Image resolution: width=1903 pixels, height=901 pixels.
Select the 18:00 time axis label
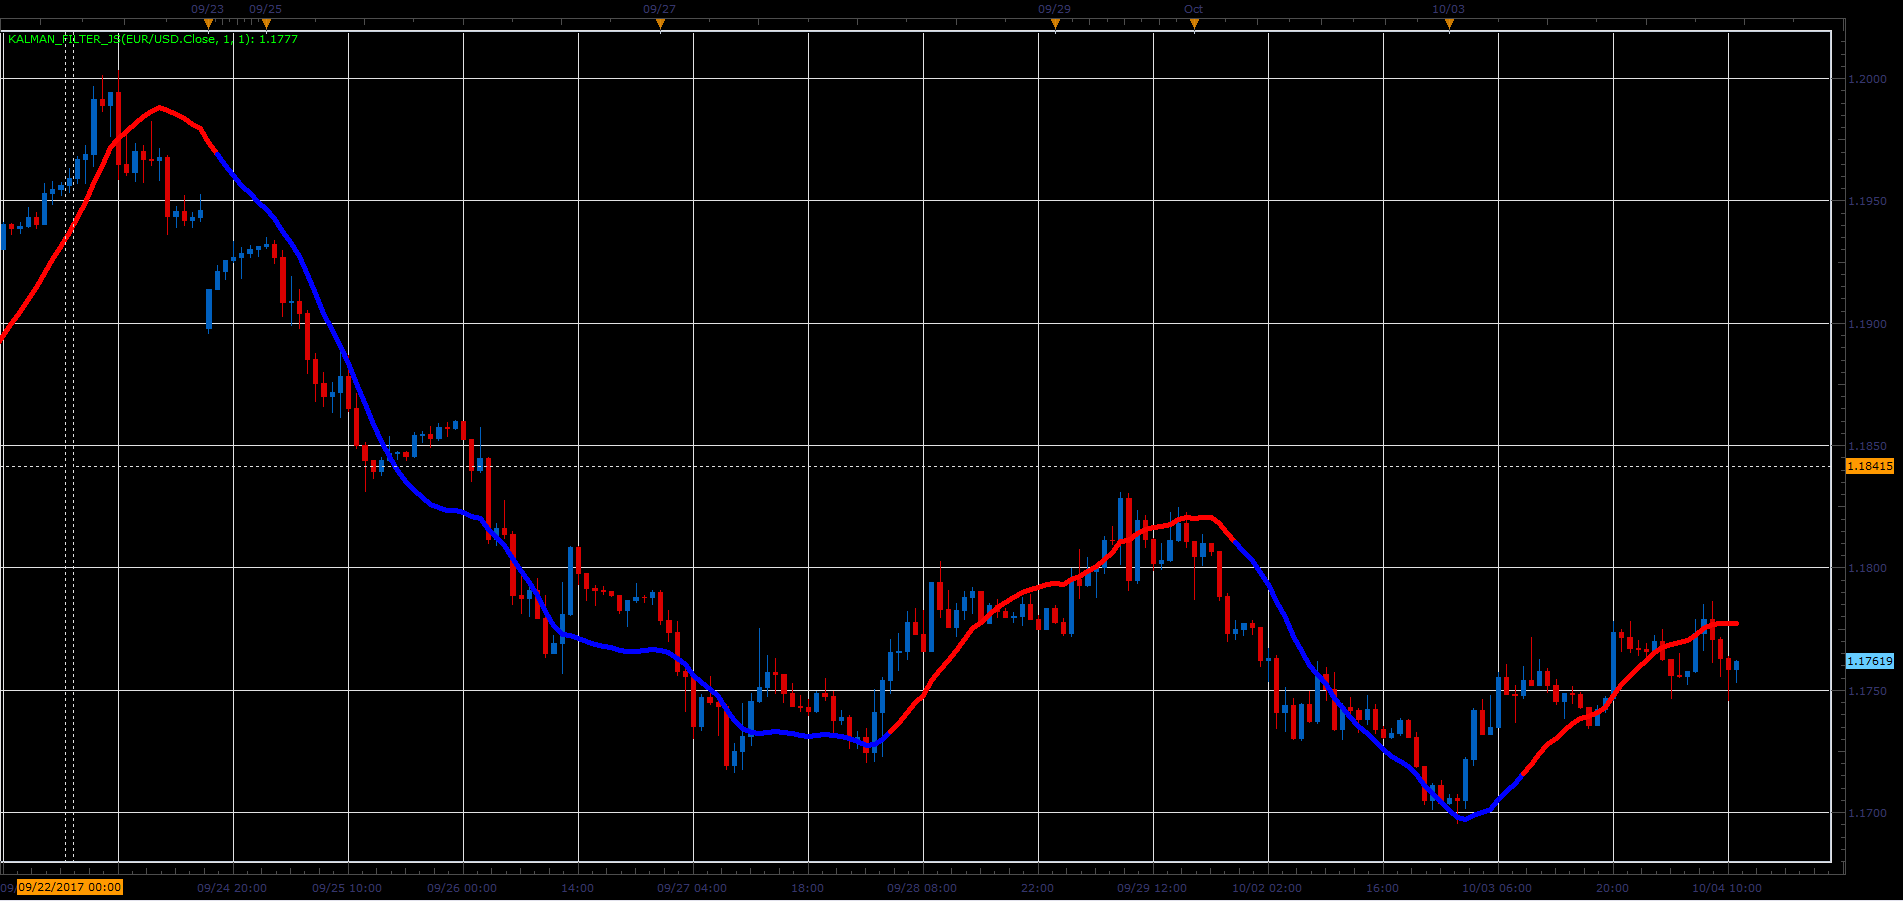pyautogui.click(x=808, y=888)
